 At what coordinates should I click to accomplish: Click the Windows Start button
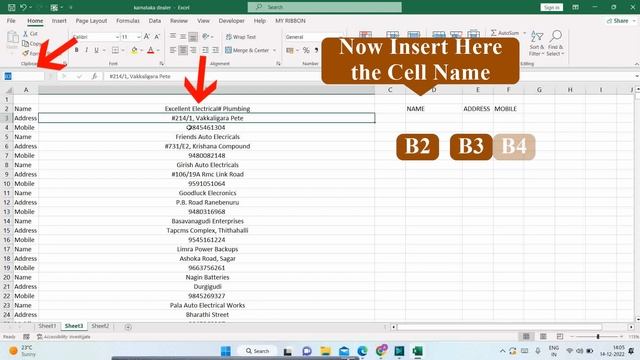[x=225, y=351]
